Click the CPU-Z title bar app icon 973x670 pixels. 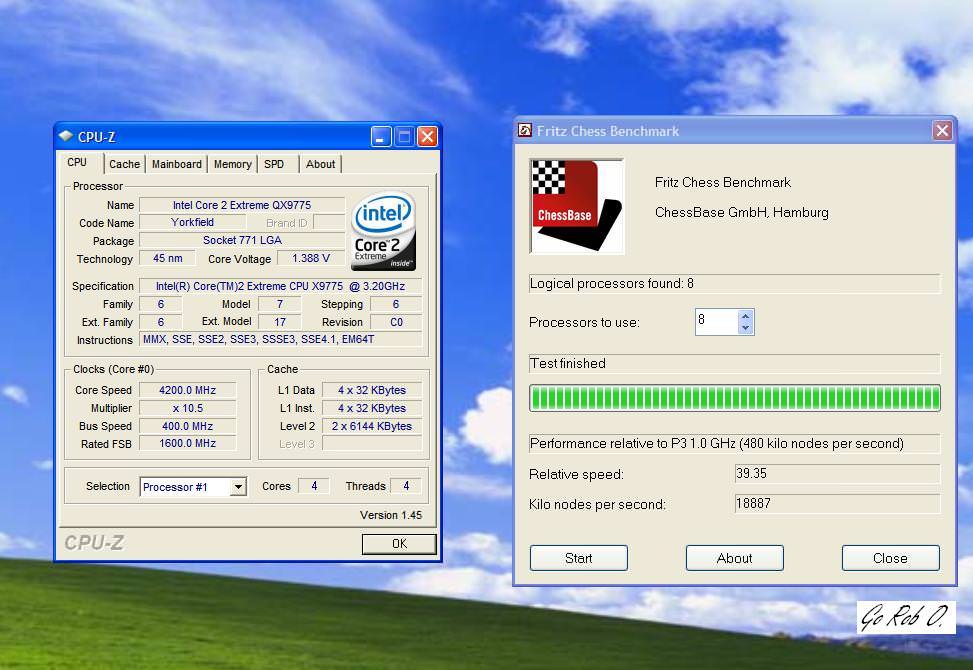pos(65,136)
